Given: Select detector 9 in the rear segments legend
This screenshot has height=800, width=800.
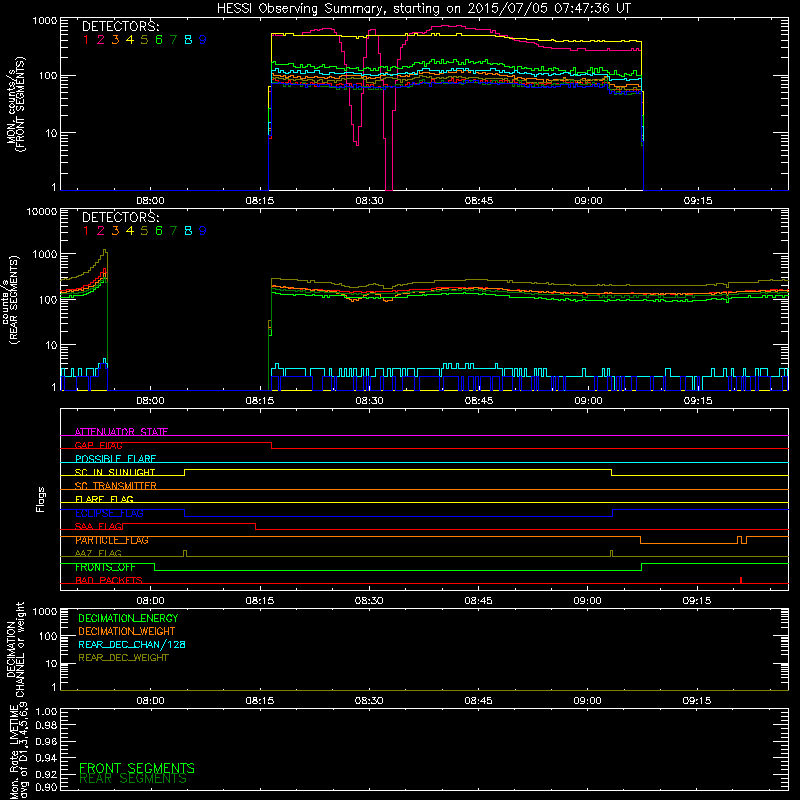Looking at the screenshot, I should point(203,231).
